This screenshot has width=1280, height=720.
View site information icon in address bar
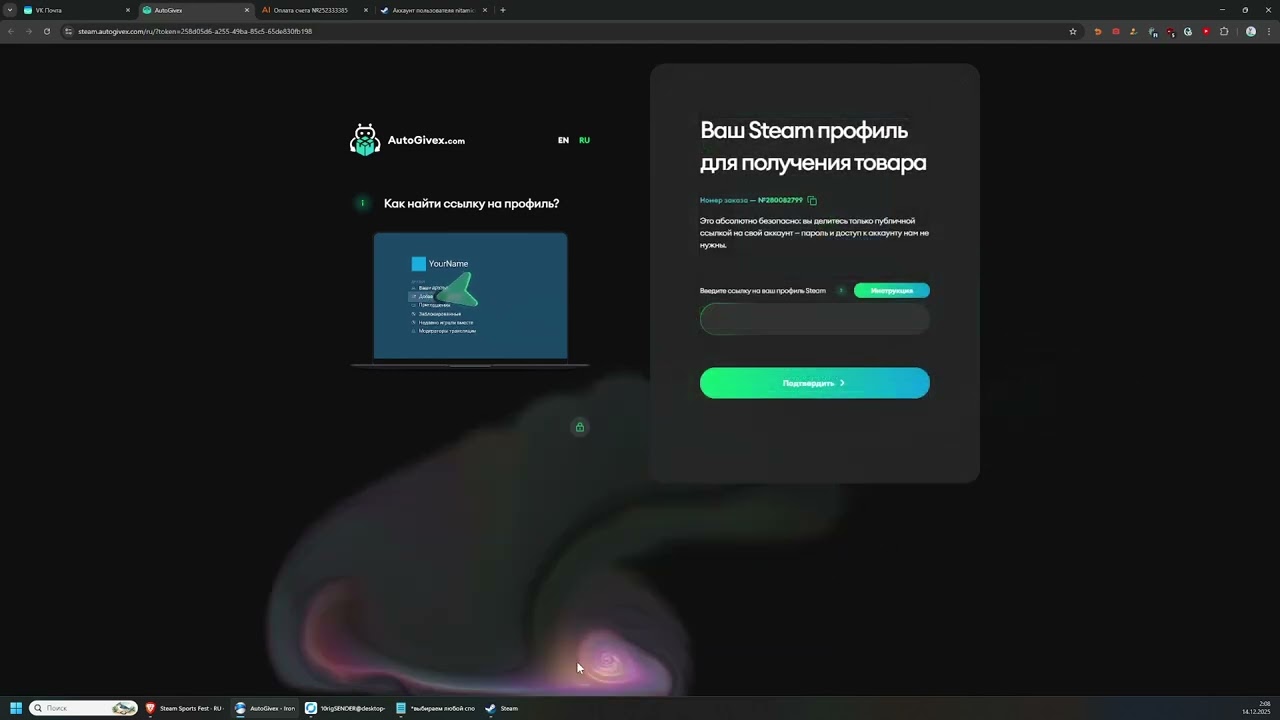click(69, 31)
